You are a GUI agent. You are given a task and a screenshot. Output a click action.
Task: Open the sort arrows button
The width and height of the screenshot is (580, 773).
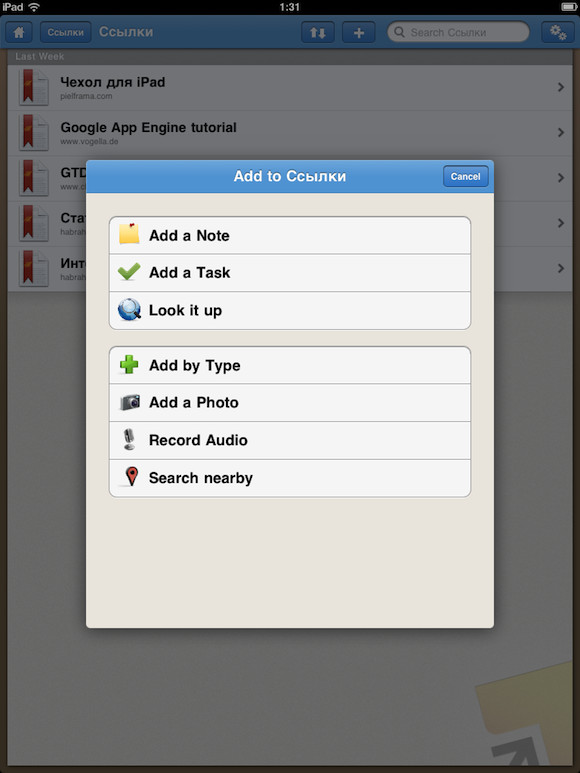[318, 33]
